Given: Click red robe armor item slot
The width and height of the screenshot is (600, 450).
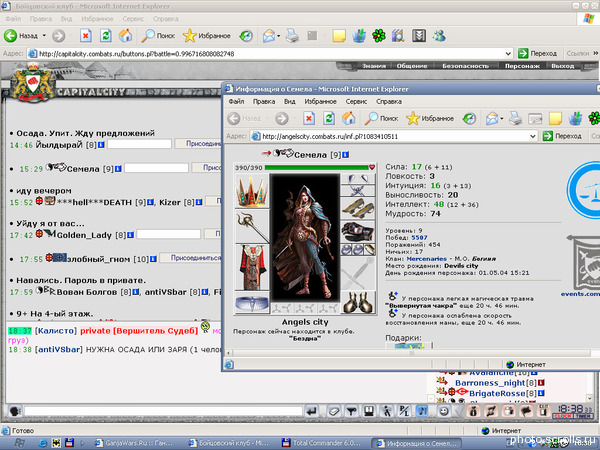Looking at the screenshot, I should click(x=251, y=268).
